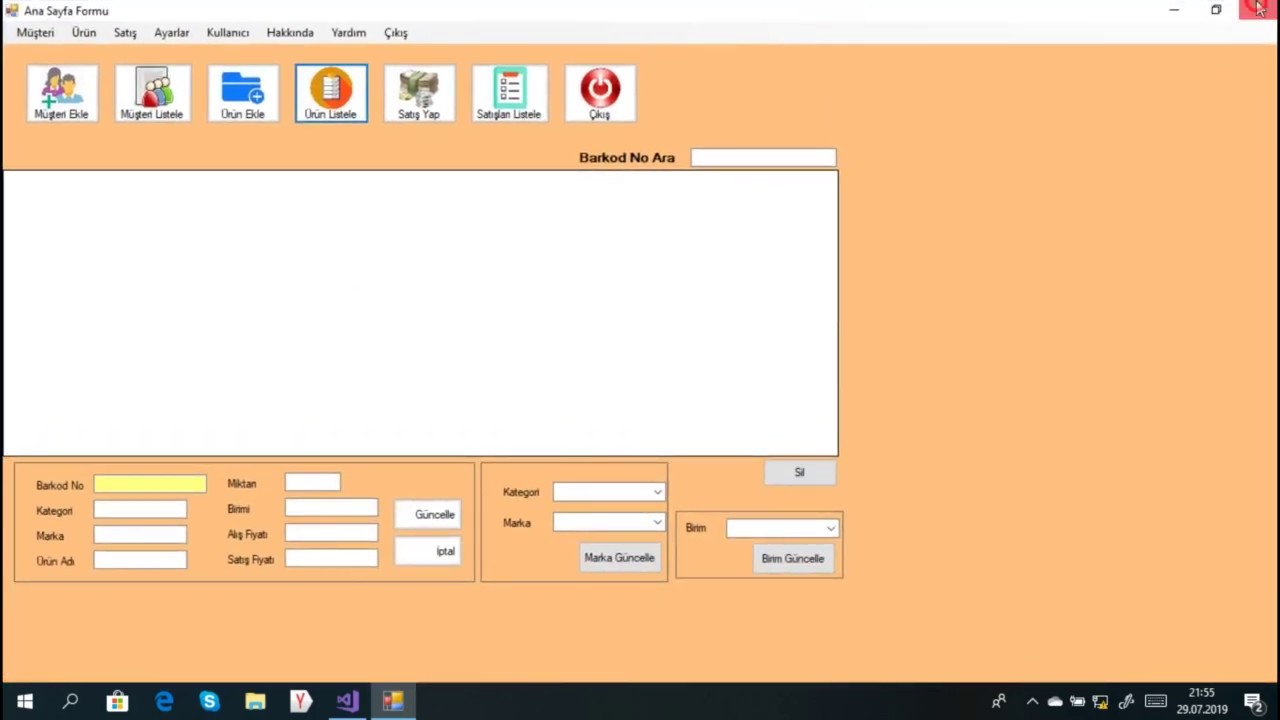Click the Marka Güncelle button
Image resolution: width=1280 pixels, height=720 pixels.
(x=620, y=558)
